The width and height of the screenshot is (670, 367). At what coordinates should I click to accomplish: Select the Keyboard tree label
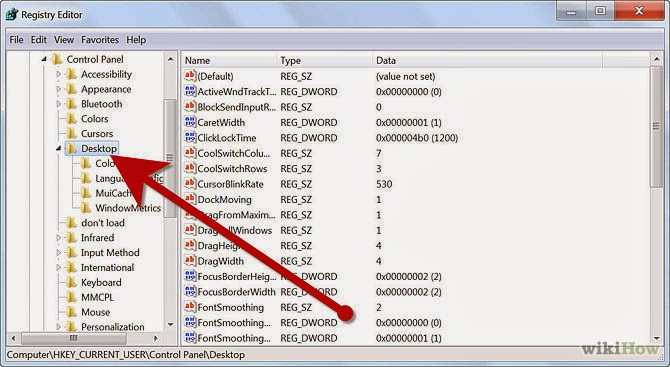coord(101,282)
